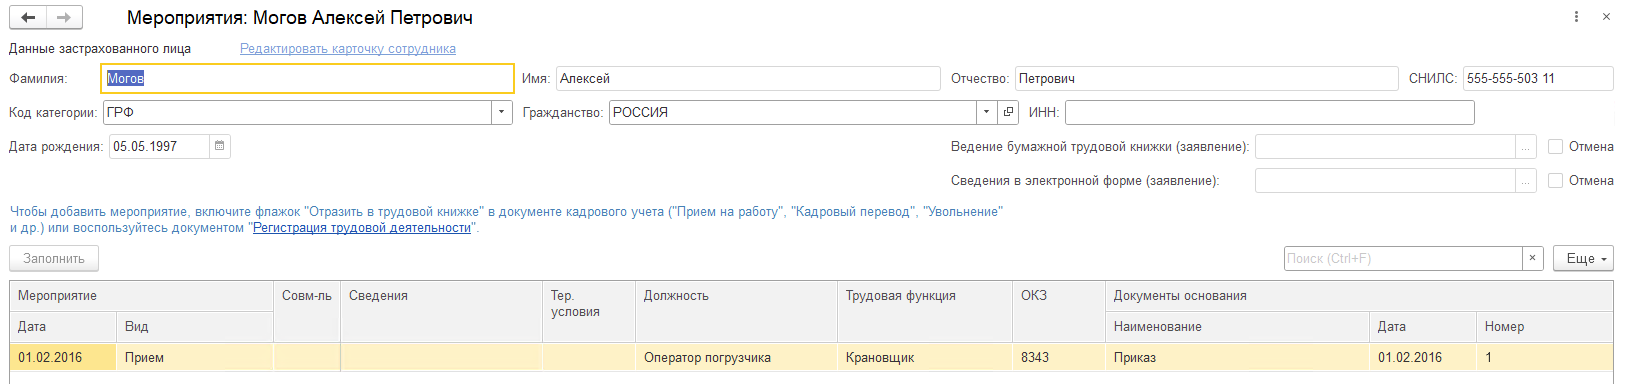The height and width of the screenshot is (384, 1632).
Task: Click the Документы основания column header
Action: pos(1359,296)
